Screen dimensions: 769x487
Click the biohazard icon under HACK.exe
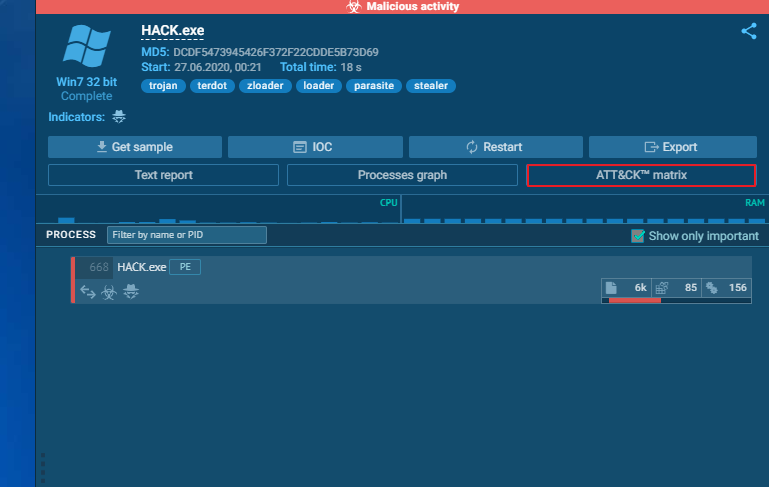click(x=109, y=292)
